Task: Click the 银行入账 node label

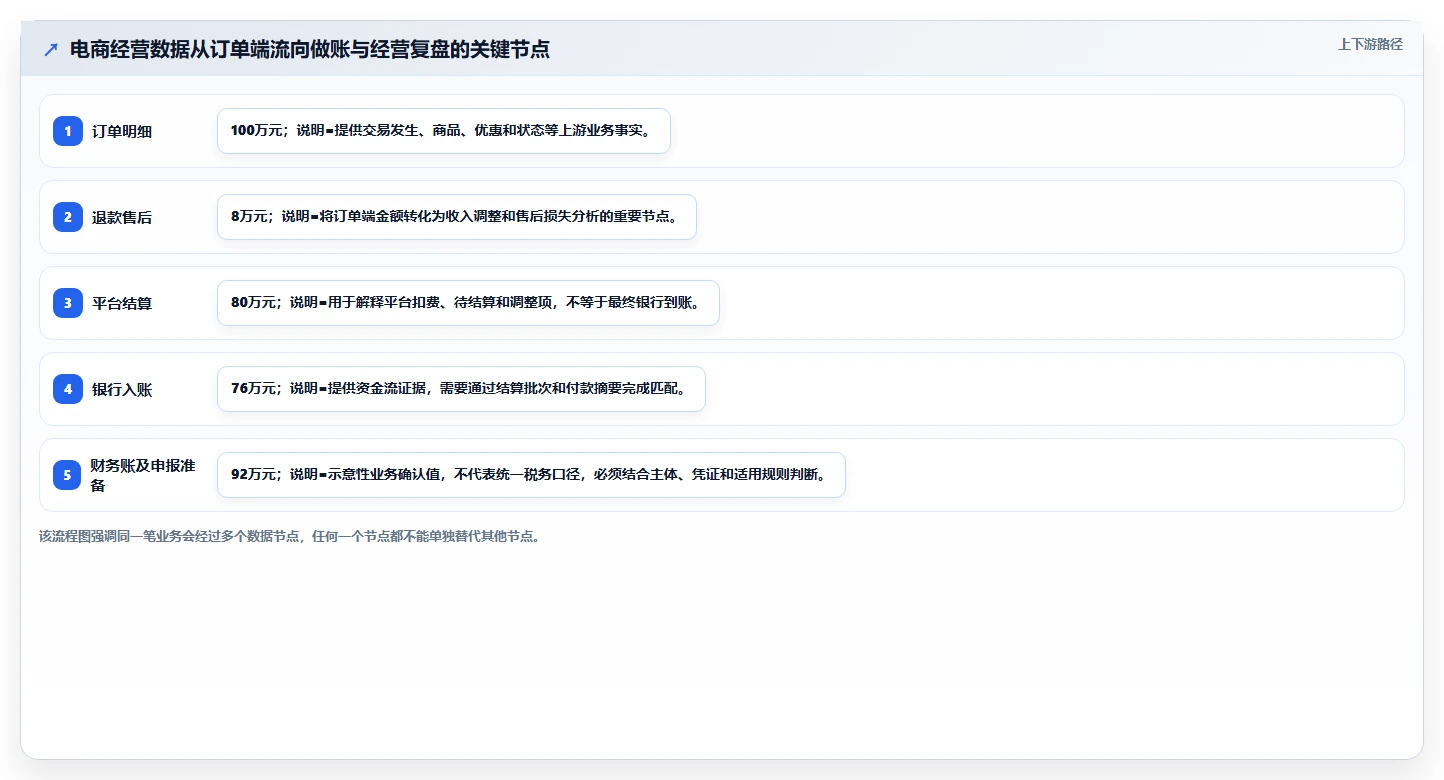Action: (x=122, y=389)
